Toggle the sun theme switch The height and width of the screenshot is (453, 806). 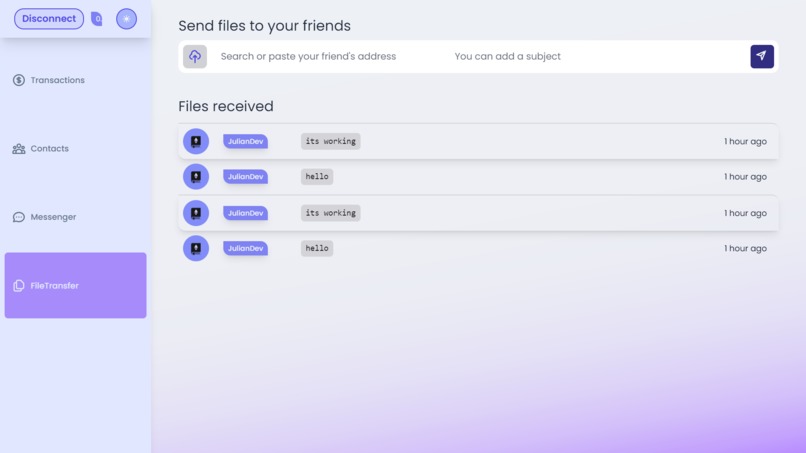(x=126, y=19)
